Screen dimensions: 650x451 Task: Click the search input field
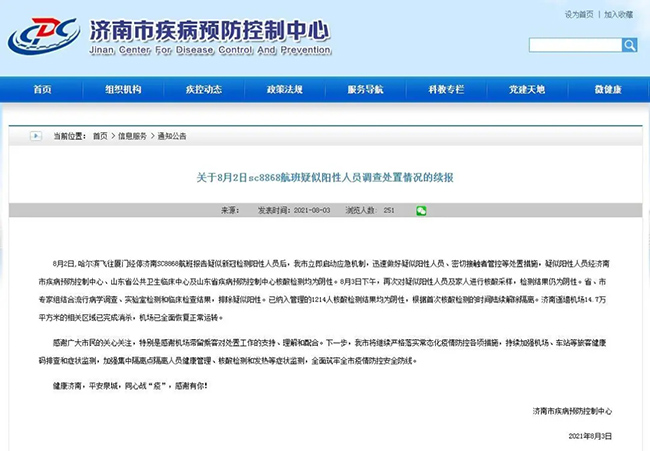click(575, 45)
